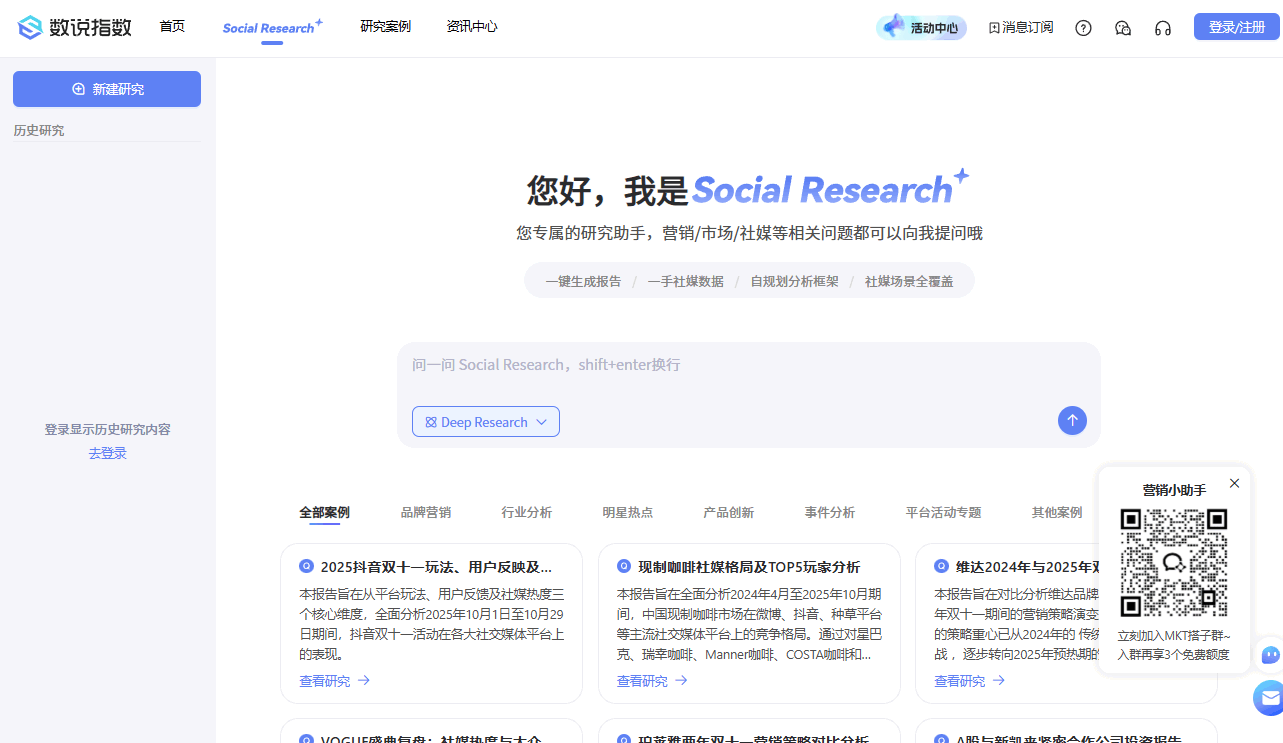Open the help question mark icon
This screenshot has width=1283, height=743.
1083,28
